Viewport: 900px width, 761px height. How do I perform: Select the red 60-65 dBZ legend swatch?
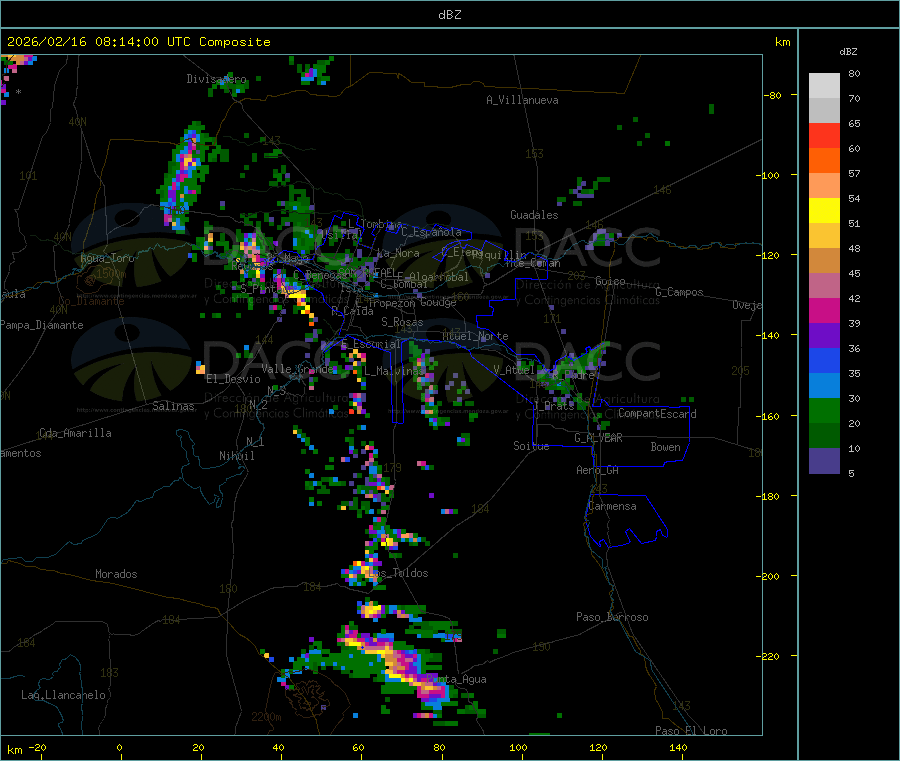click(824, 135)
